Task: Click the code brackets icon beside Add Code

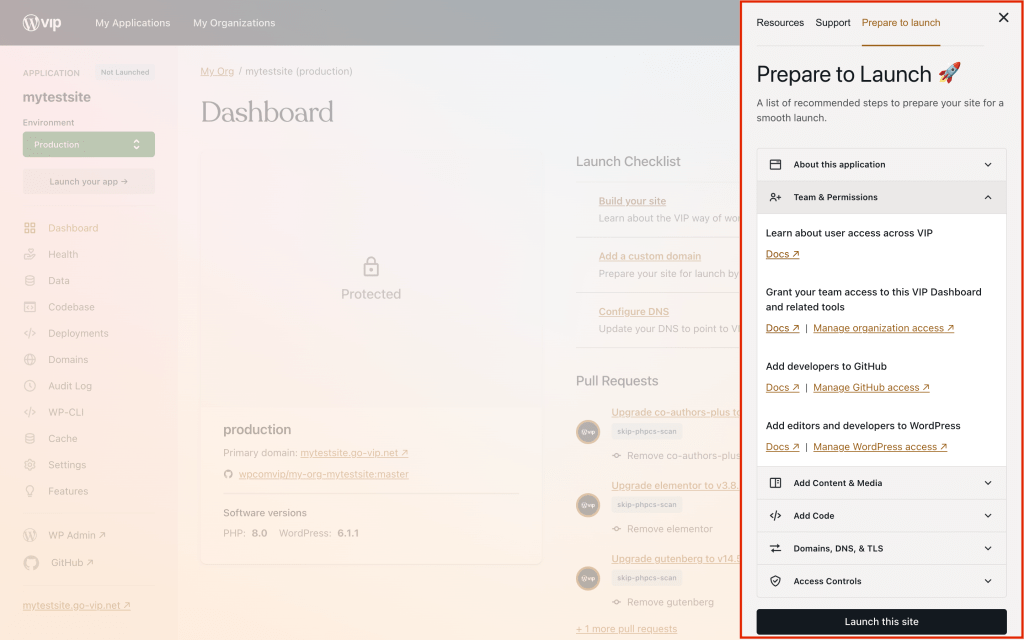Action: 775,516
